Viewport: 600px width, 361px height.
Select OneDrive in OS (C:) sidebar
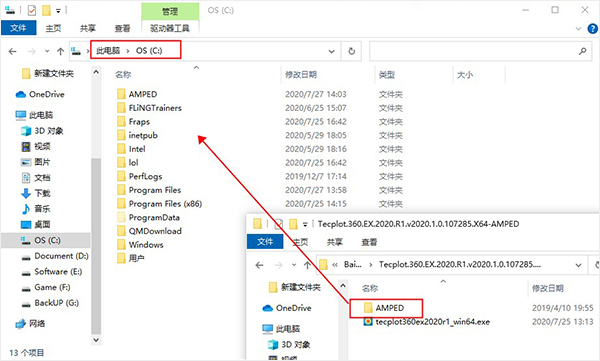tap(40, 94)
